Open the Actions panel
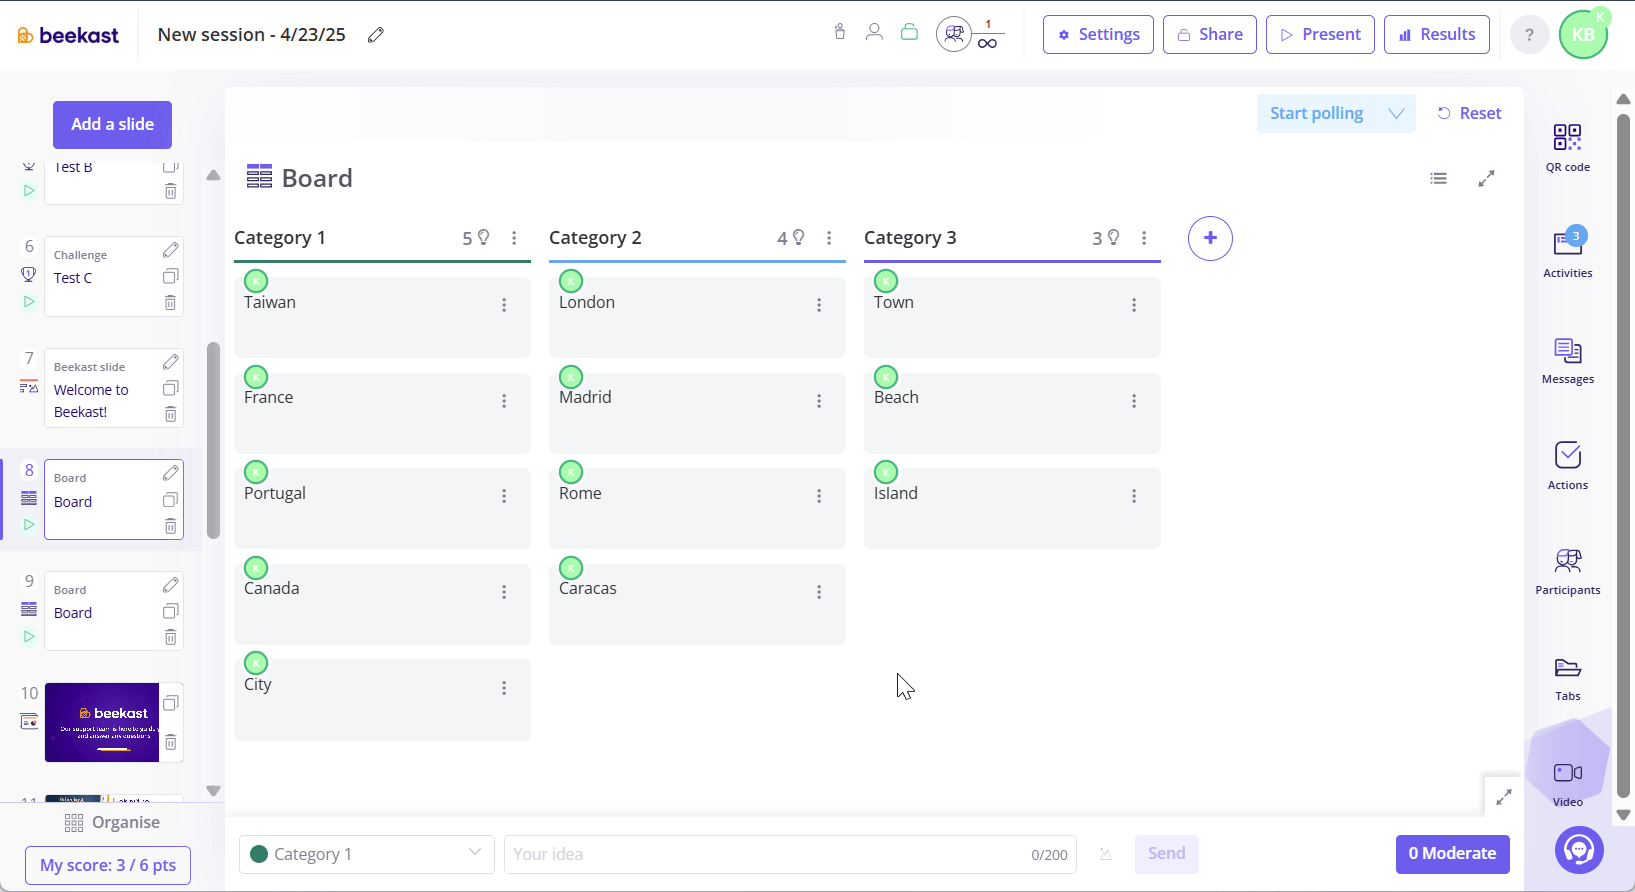Viewport: 1635px width, 892px height. coord(1567,466)
